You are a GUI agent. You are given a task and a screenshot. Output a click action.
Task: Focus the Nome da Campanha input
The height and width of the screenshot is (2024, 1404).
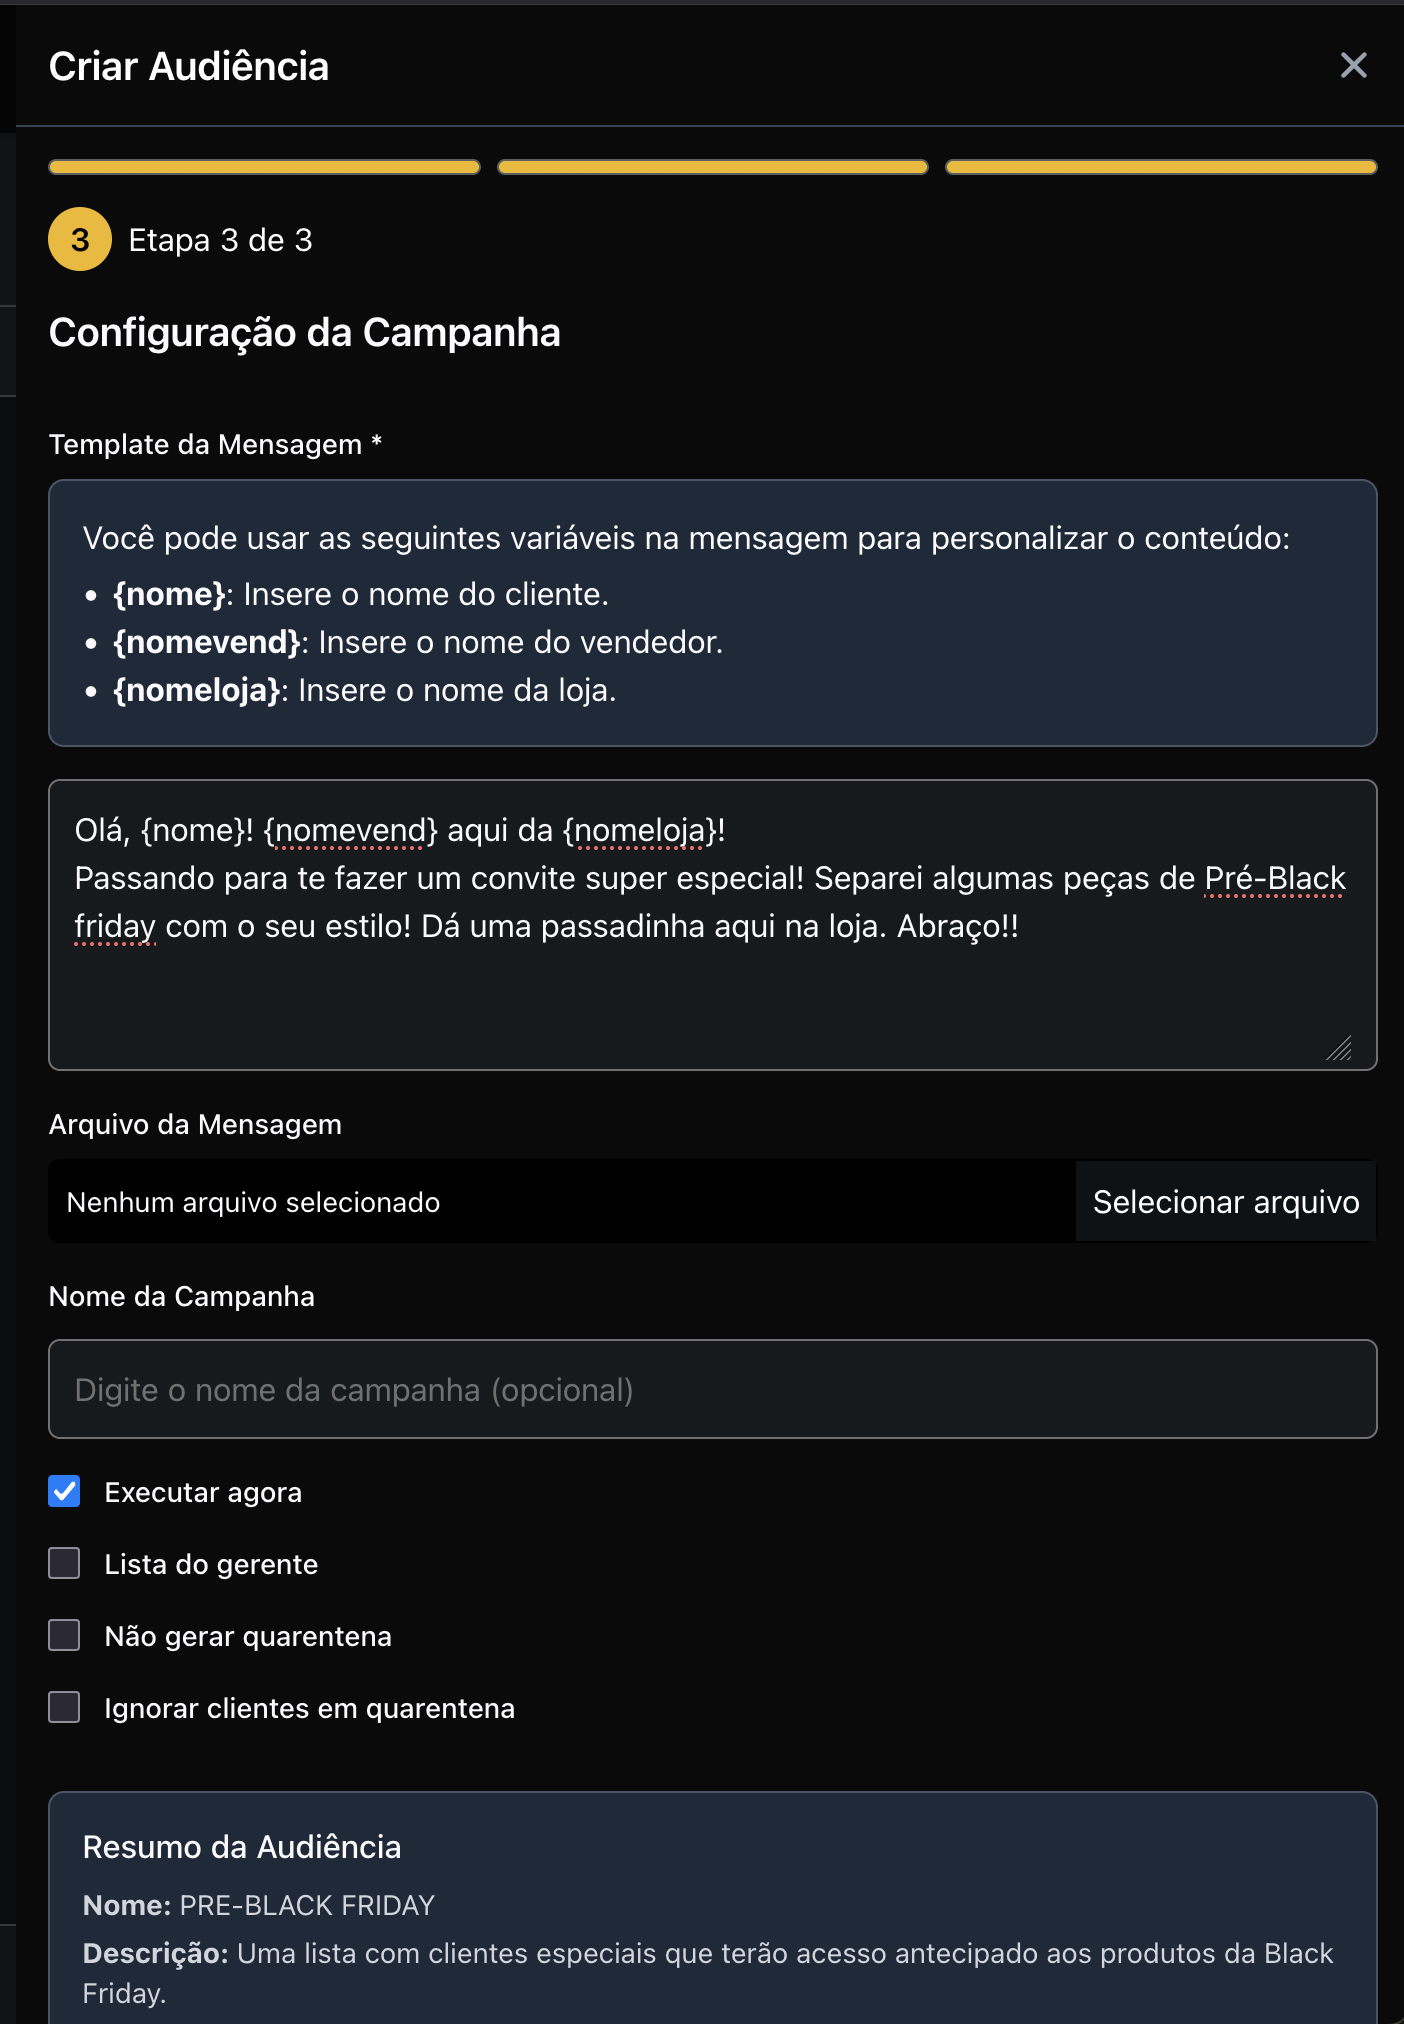[x=712, y=1389]
